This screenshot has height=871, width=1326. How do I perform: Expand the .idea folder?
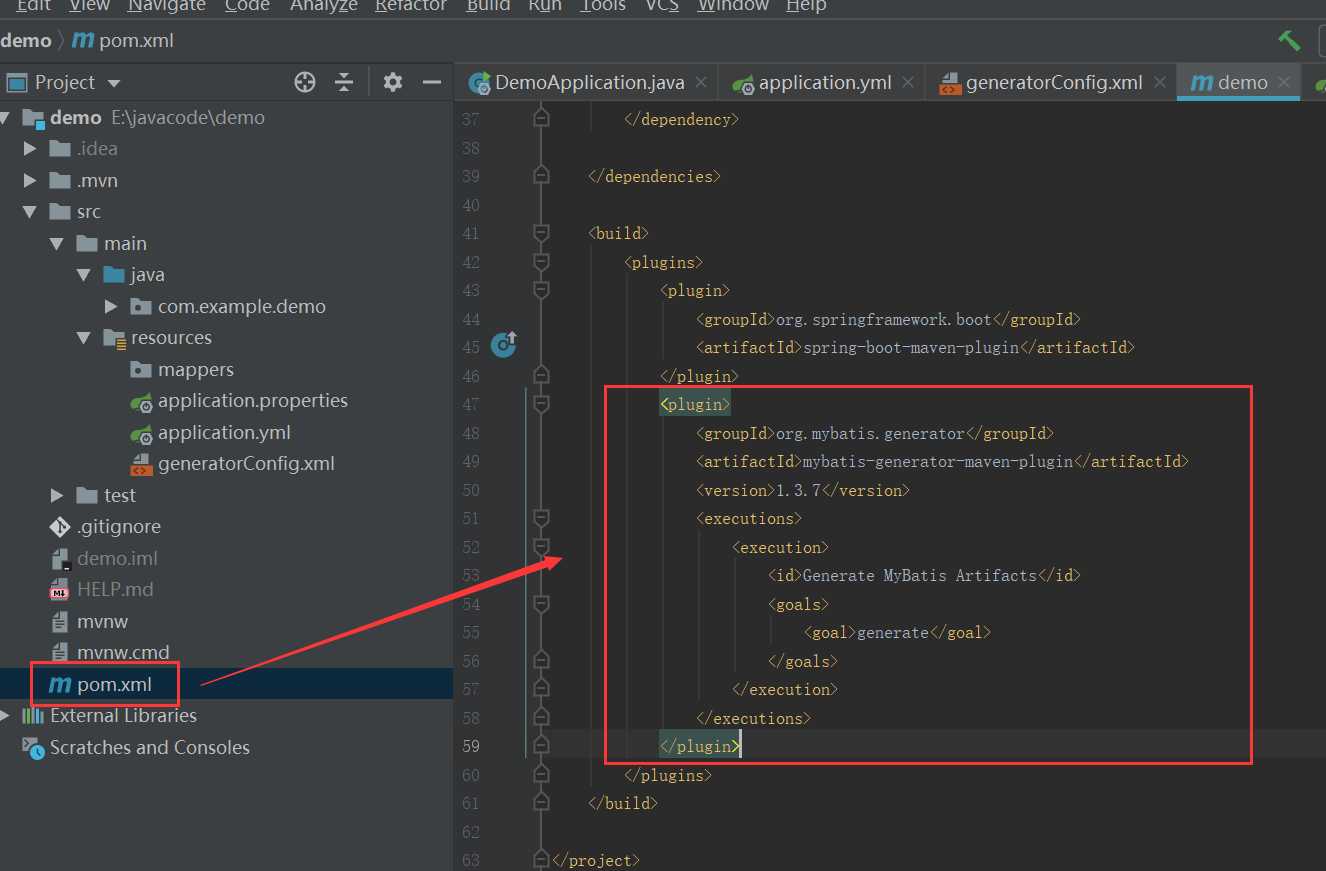30,149
